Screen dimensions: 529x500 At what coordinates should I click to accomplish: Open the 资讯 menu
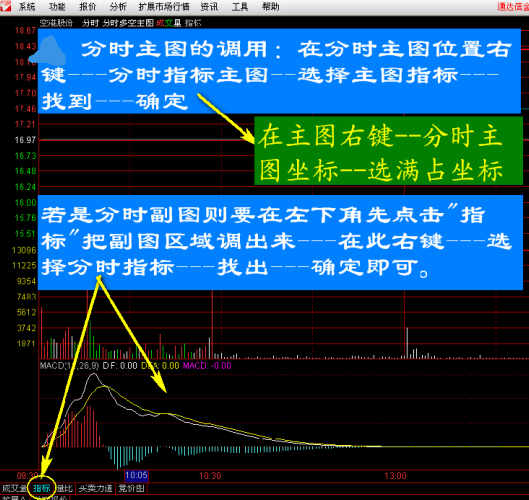click(x=209, y=7)
